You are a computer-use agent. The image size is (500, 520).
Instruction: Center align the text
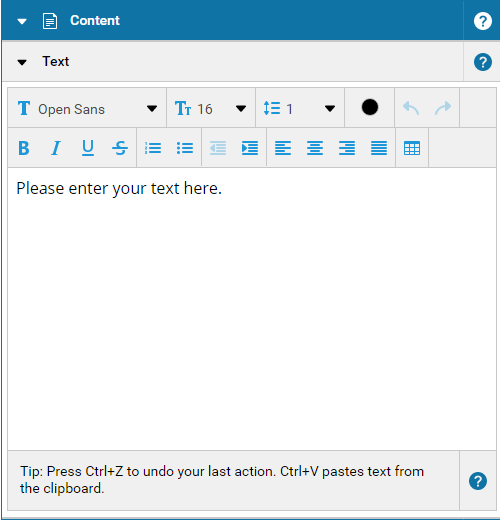[x=315, y=148]
